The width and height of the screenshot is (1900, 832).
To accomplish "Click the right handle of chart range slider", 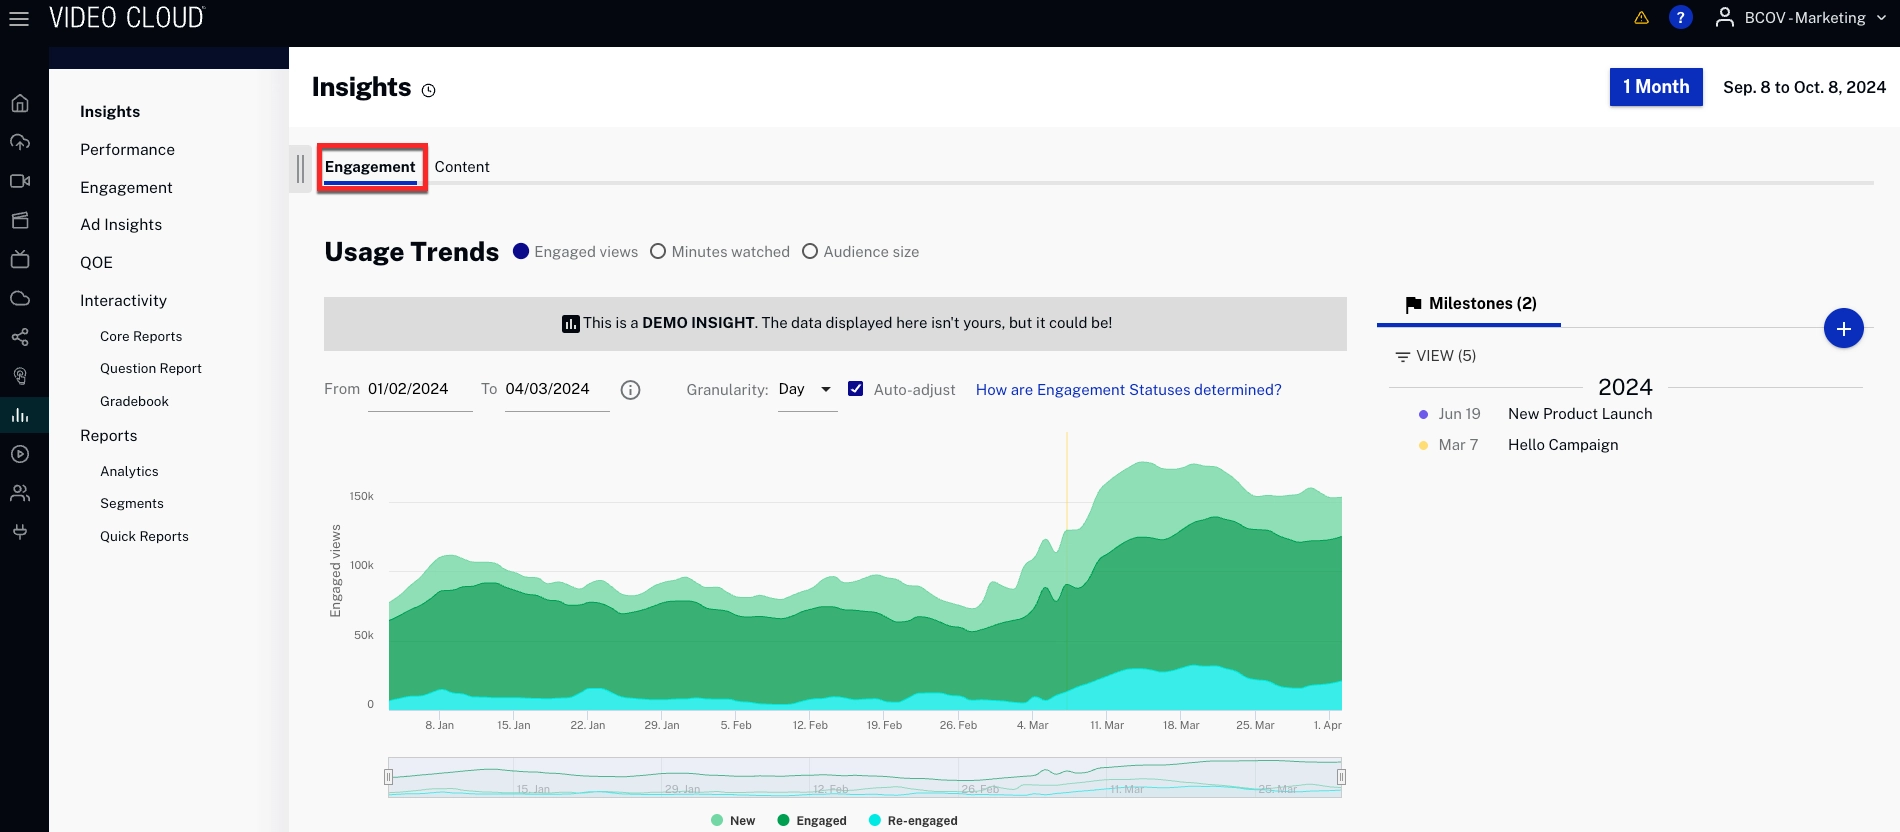I will 1341,777.
